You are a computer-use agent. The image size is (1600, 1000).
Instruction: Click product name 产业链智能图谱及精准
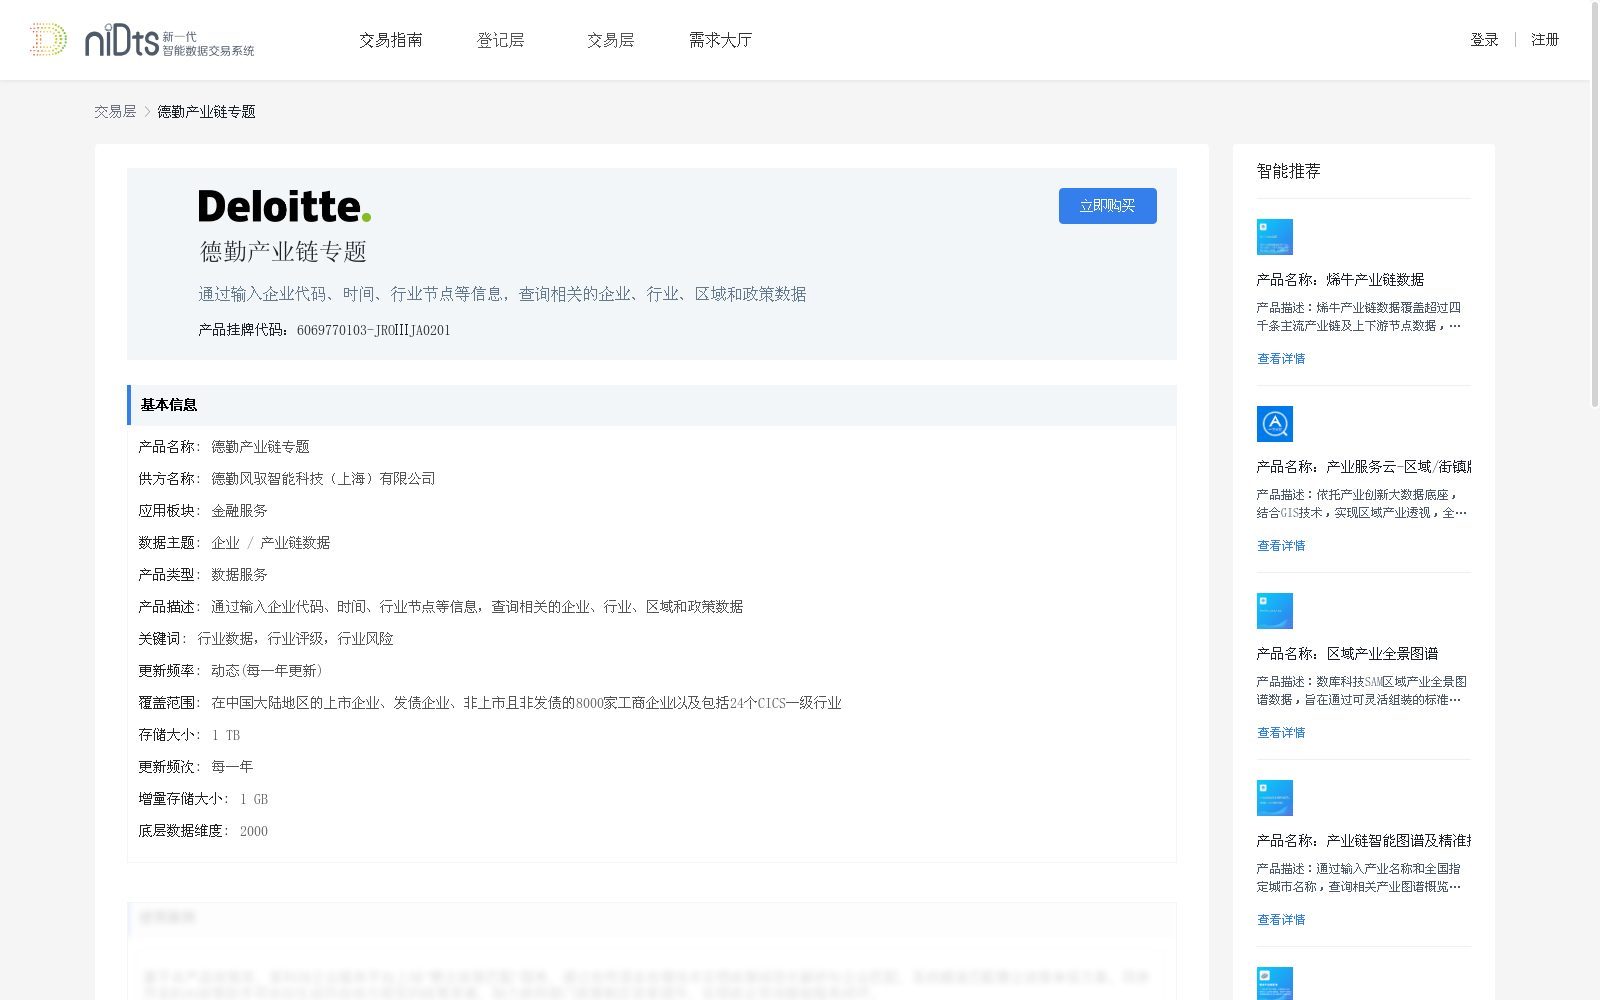1398,841
